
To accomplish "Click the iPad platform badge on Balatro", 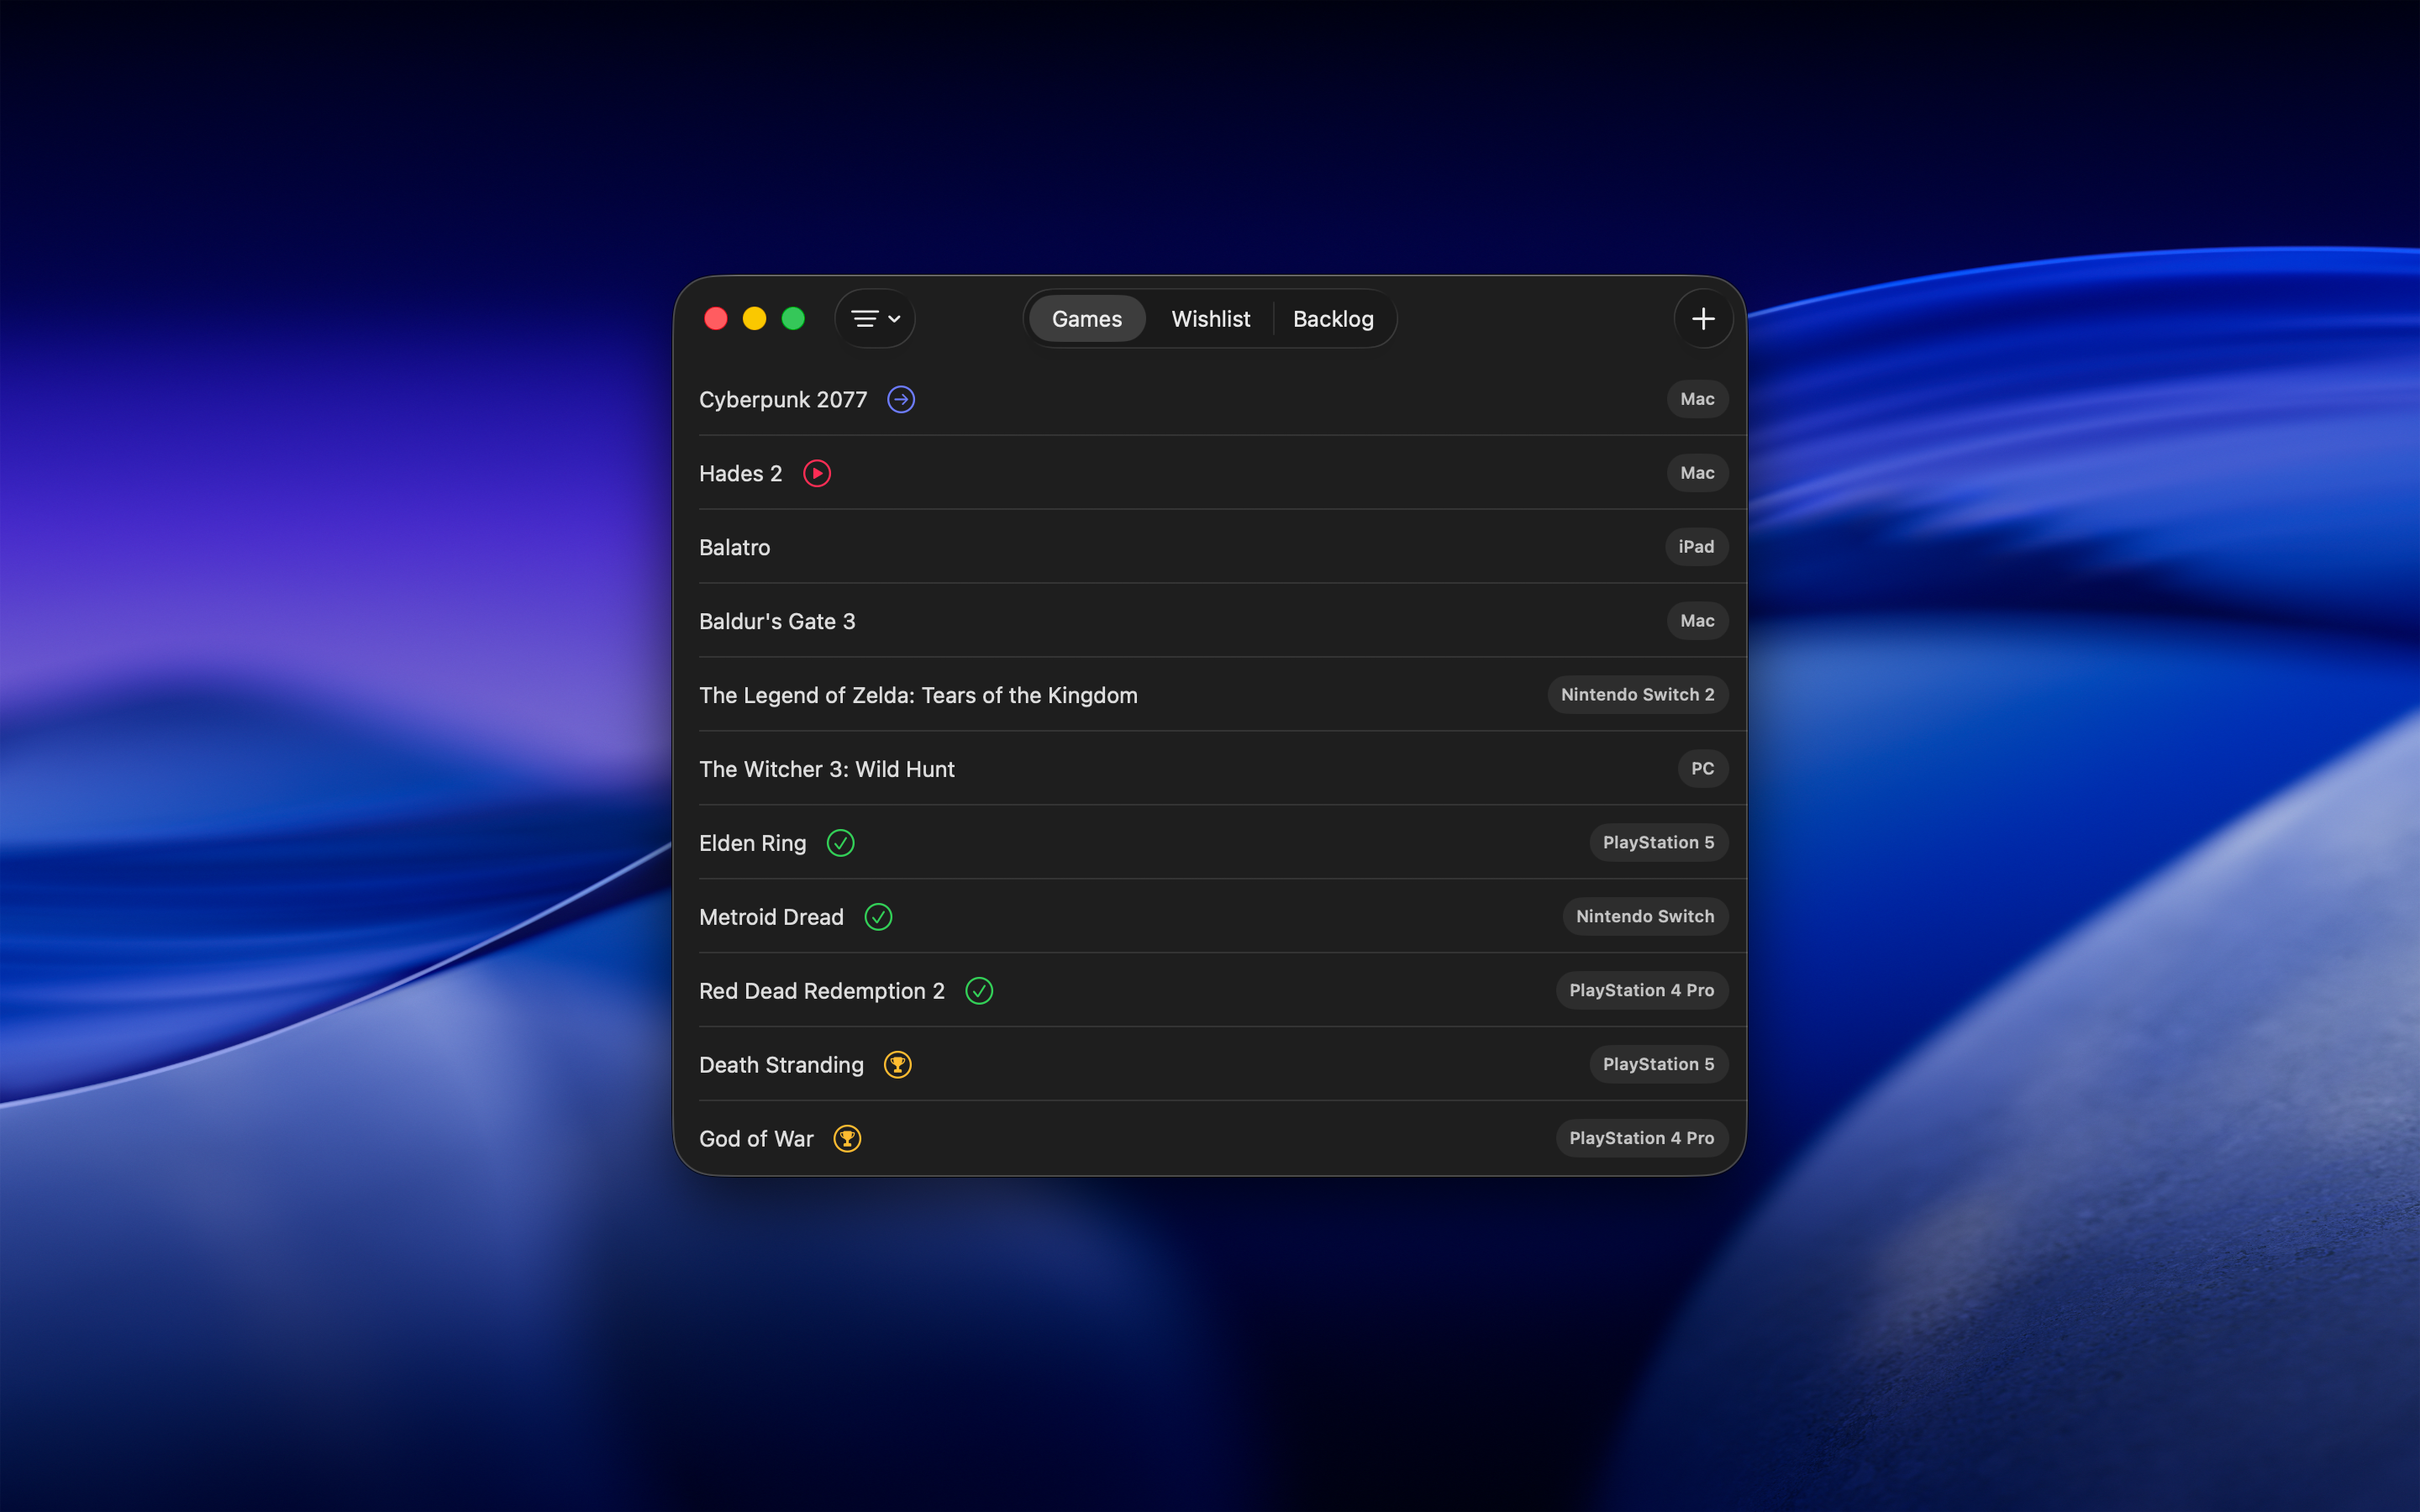I will tap(1695, 547).
